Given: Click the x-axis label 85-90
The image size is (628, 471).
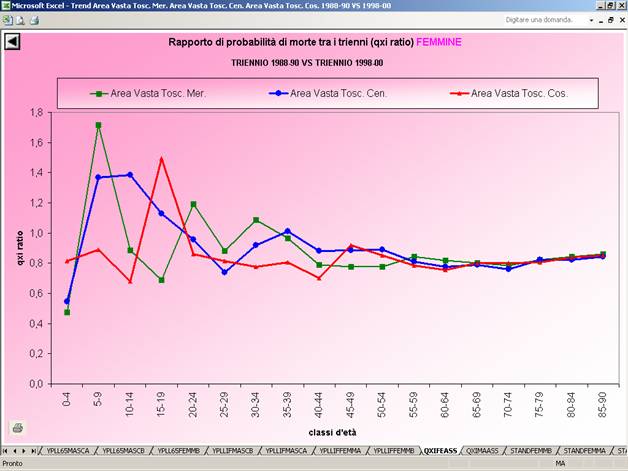Looking at the screenshot, I should 602,405.
